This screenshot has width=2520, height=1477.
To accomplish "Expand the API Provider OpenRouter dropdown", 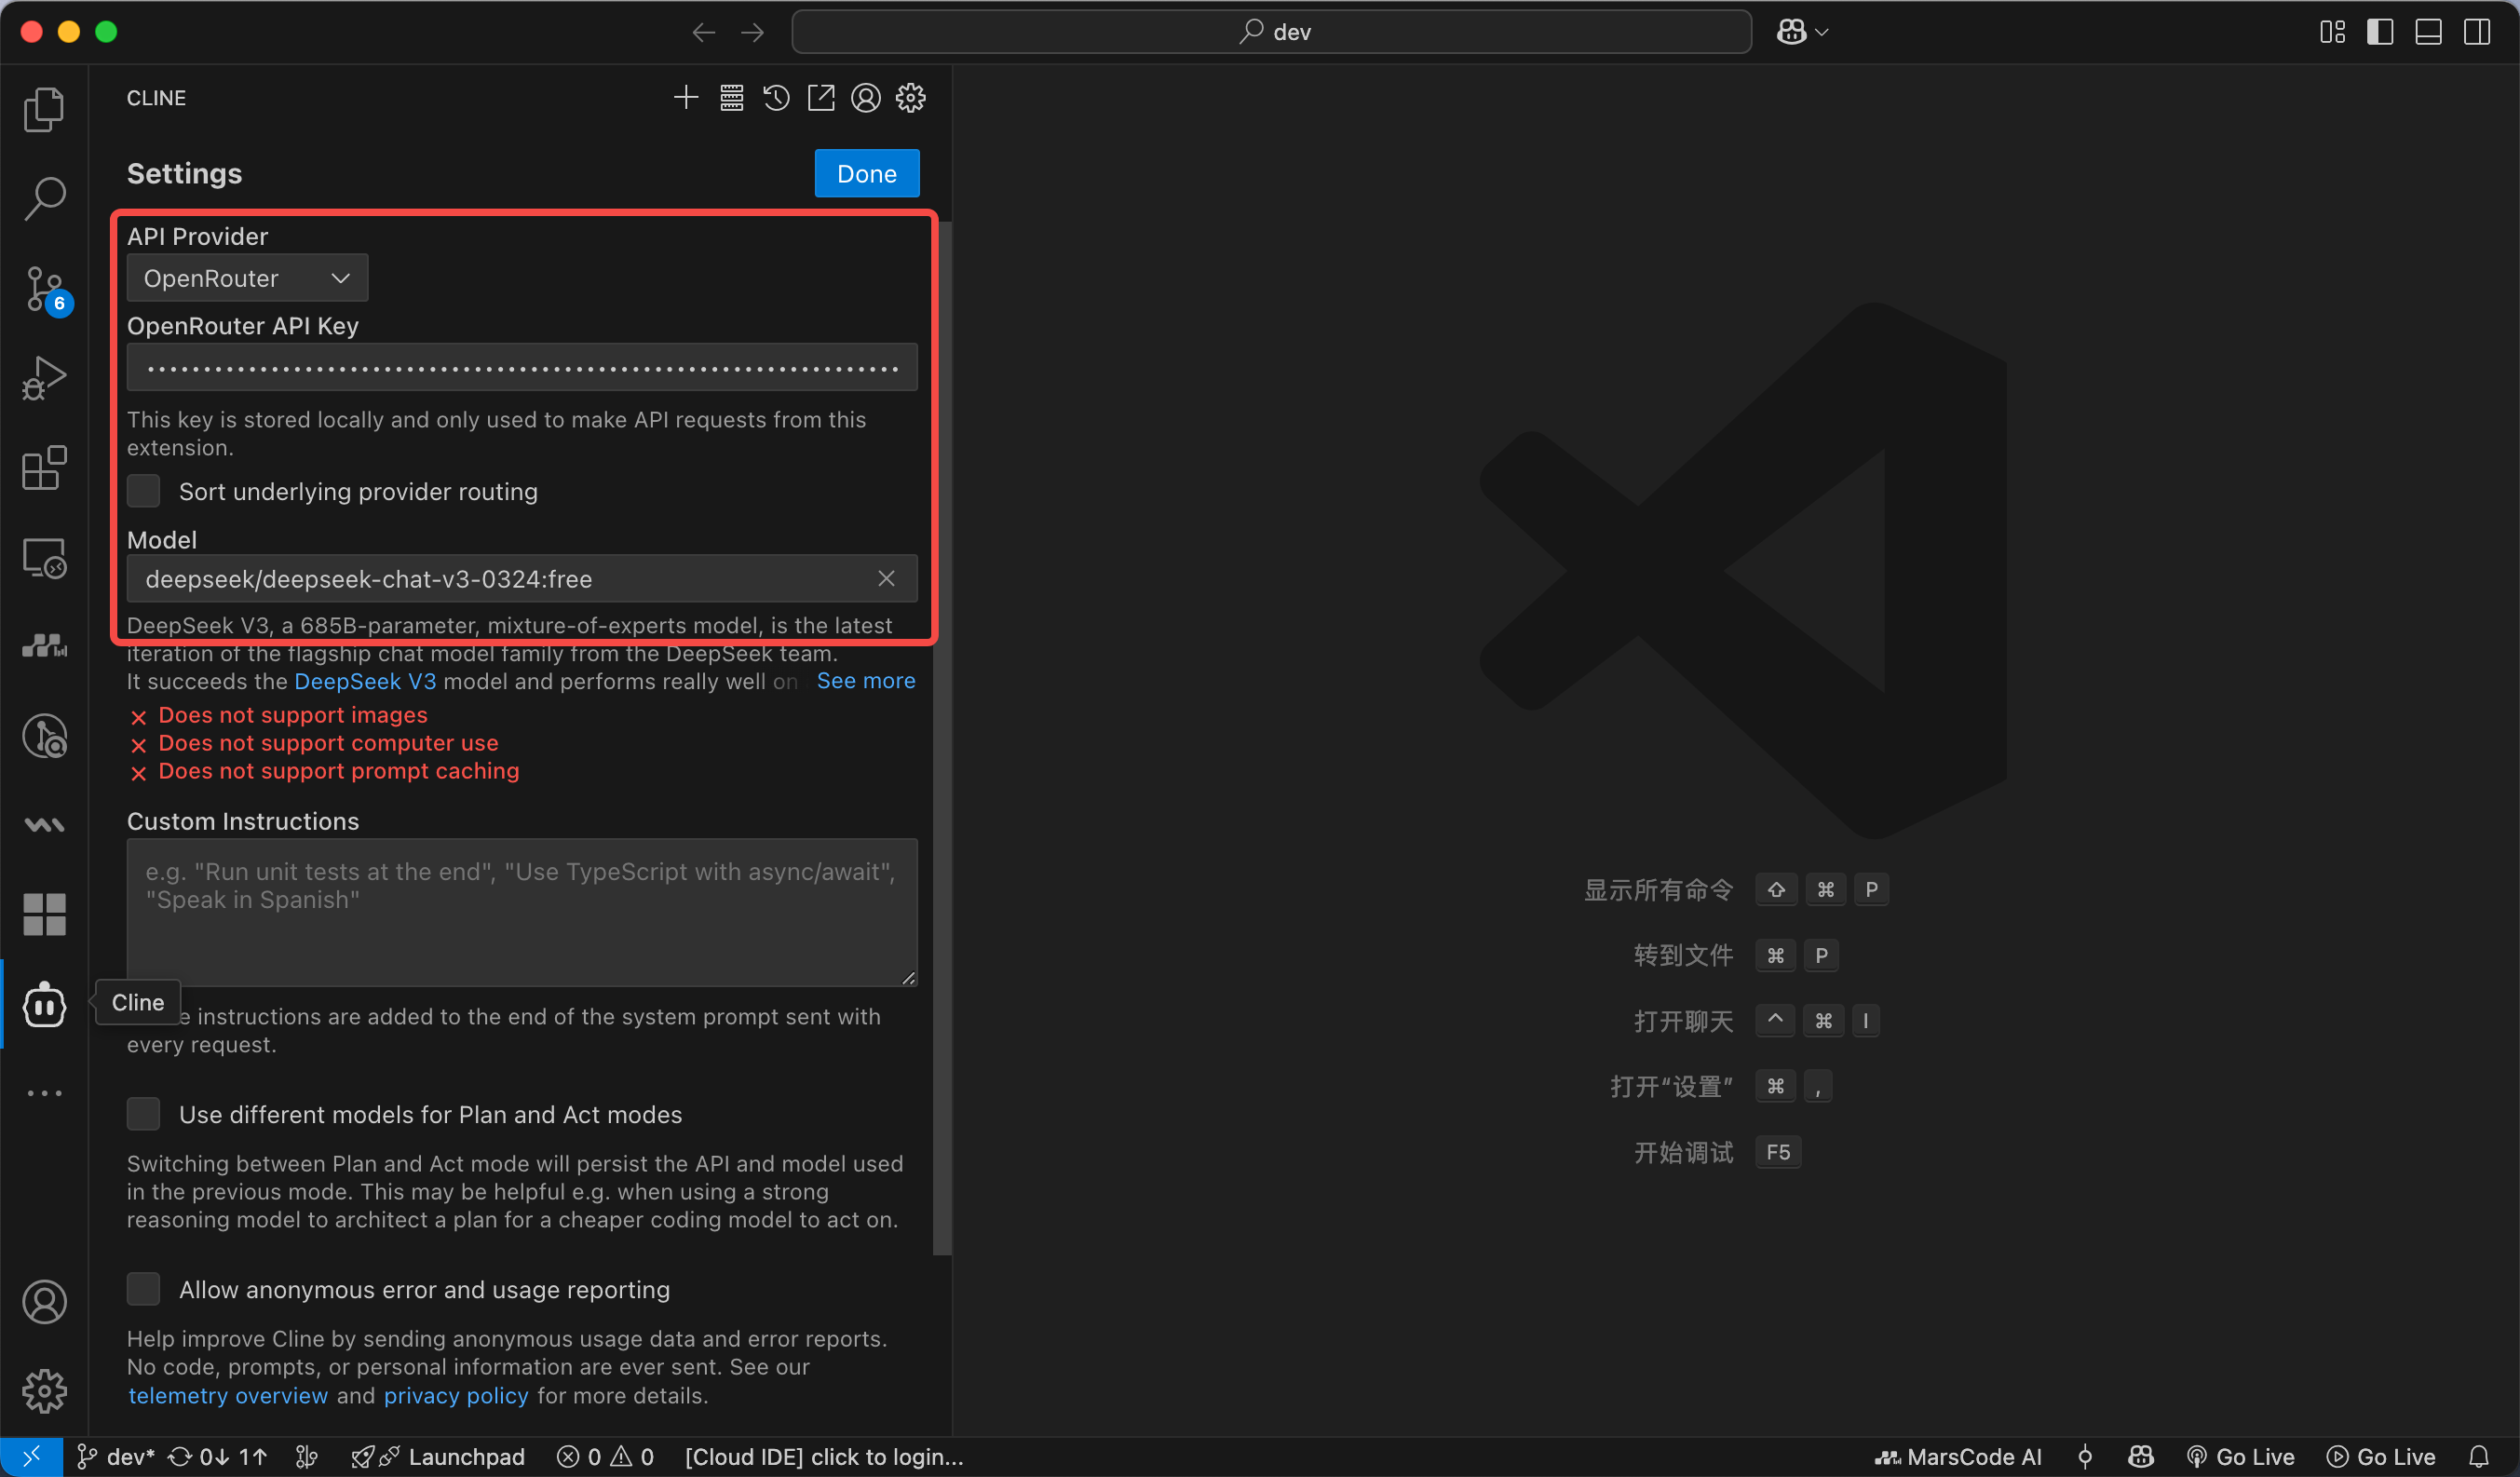I will (247, 278).
